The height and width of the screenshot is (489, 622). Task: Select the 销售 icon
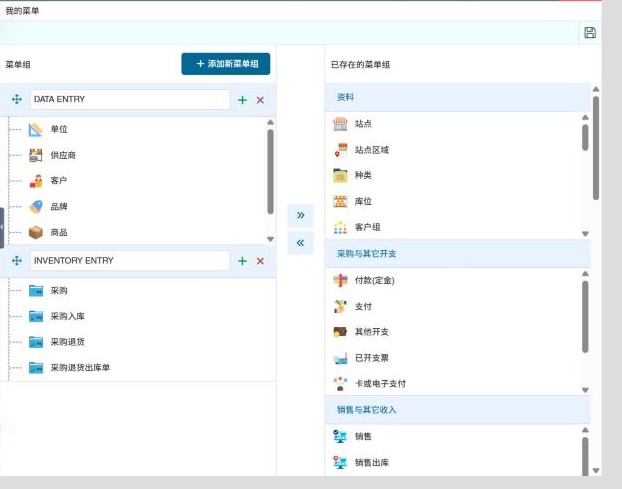coord(340,437)
